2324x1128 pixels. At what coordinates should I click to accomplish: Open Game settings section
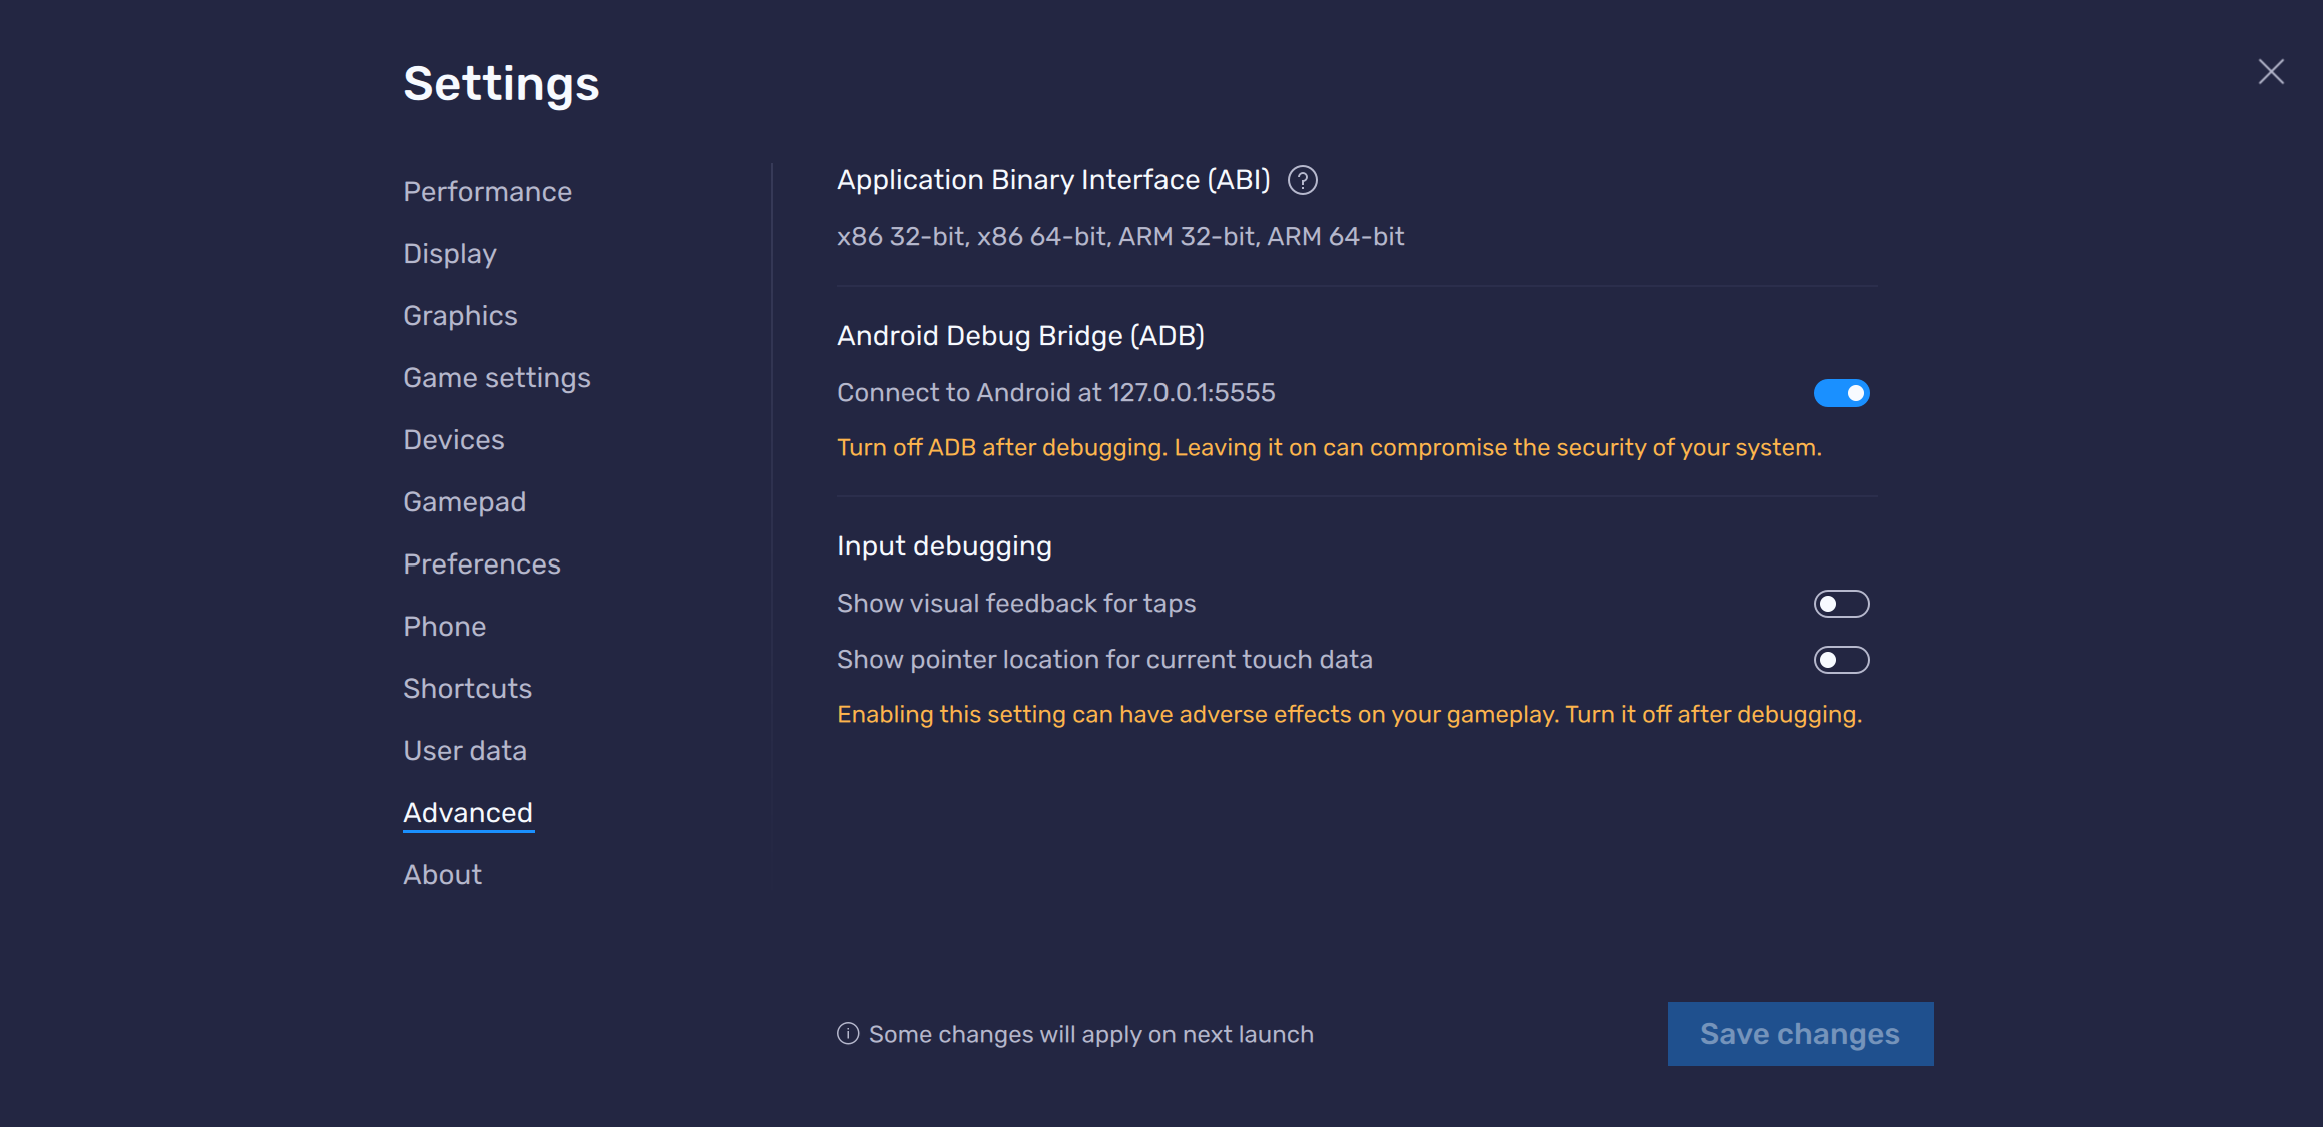497,378
